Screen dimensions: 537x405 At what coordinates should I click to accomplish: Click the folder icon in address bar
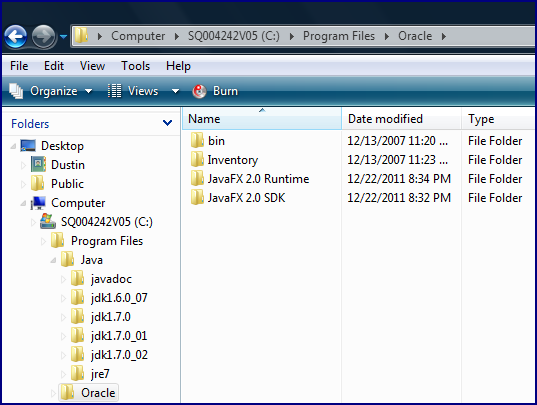[82, 35]
